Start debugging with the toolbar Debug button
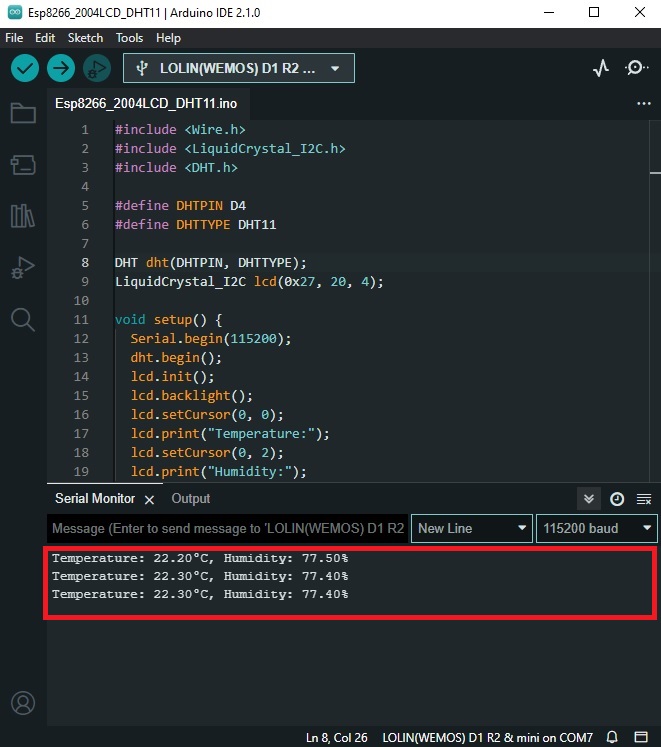The width and height of the screenshot is (661, 747). tap(97, 68)
